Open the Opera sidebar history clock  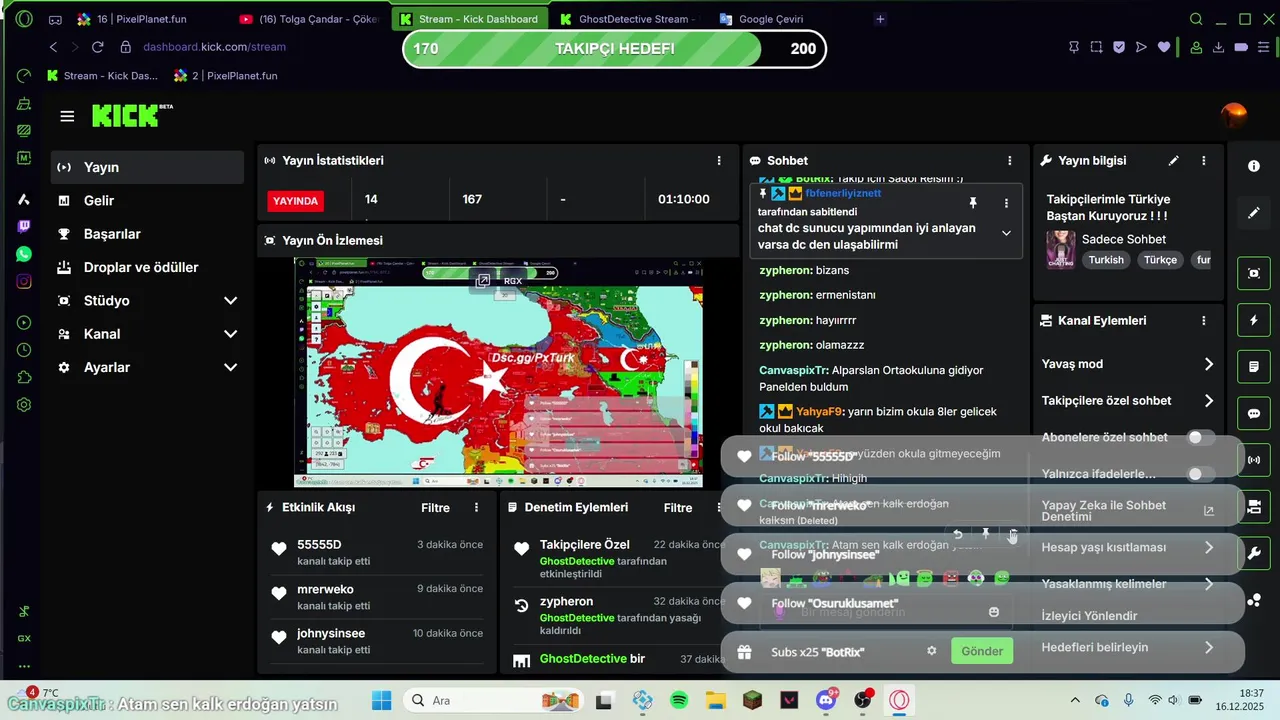pos(24,350)
